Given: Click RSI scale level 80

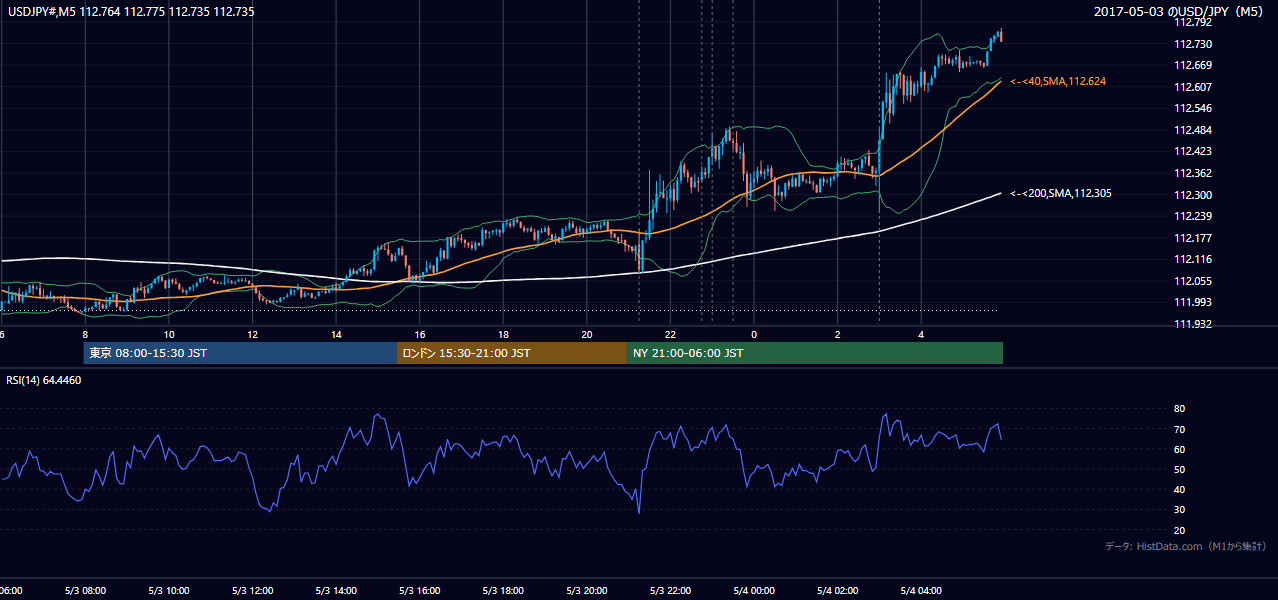Looking at the screenshot, I should pos(1180,409).
